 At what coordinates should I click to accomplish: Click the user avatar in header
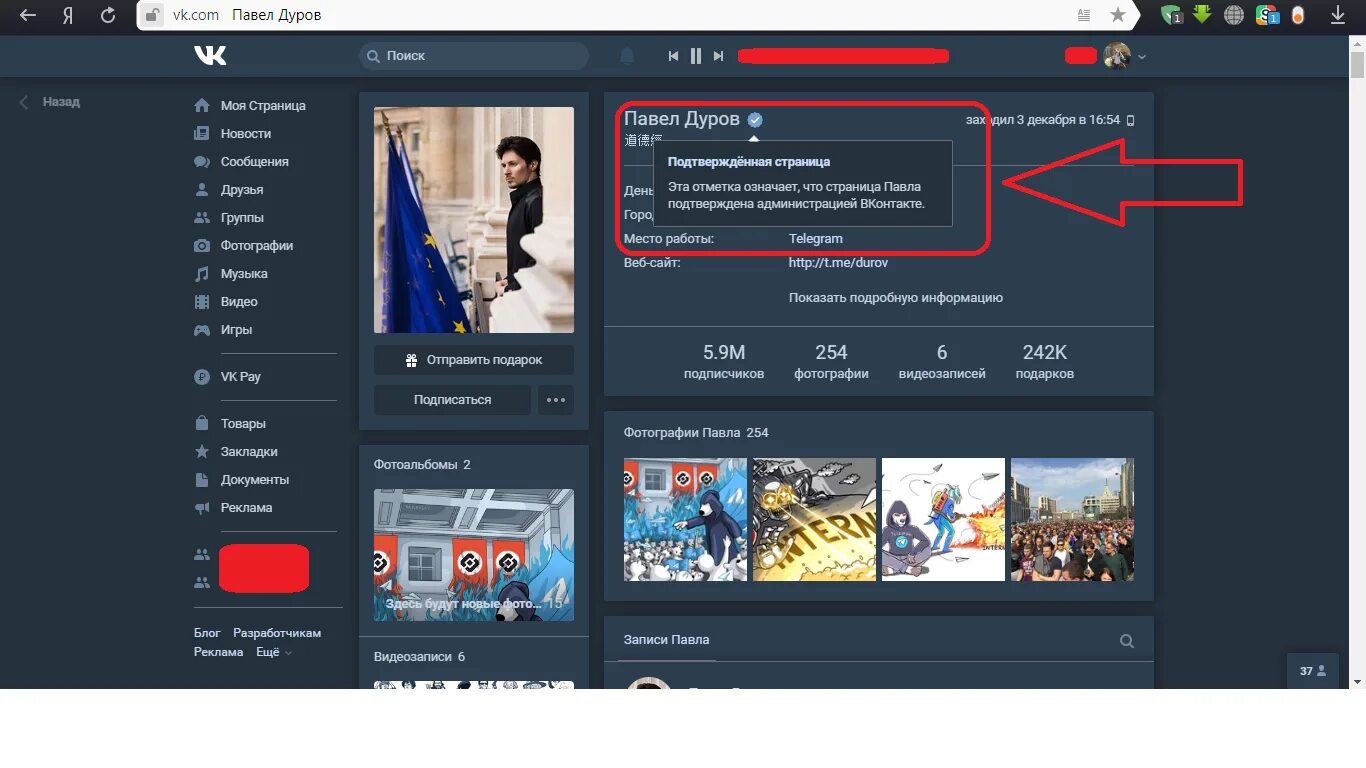[x=1117, y=56]
